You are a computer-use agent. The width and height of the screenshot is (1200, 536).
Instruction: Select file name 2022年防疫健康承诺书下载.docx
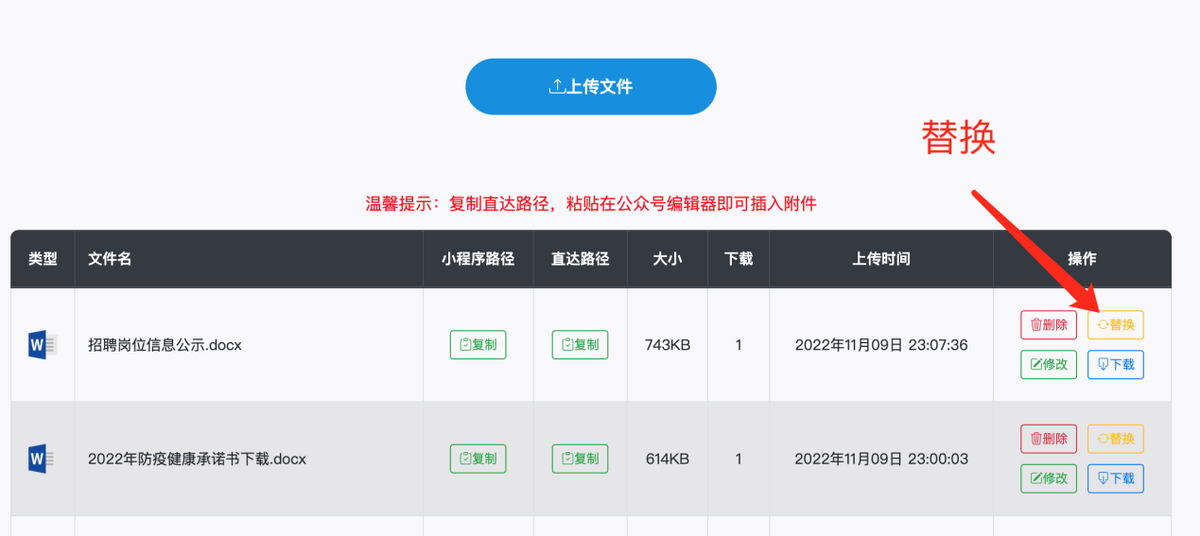point(197,459)
